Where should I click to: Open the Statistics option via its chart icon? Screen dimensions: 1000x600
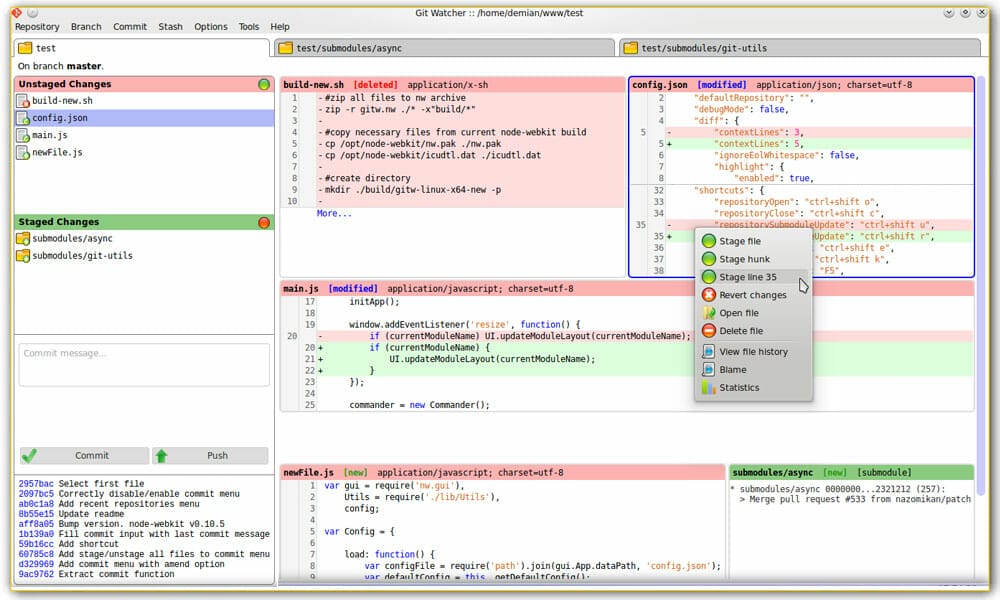708,388
